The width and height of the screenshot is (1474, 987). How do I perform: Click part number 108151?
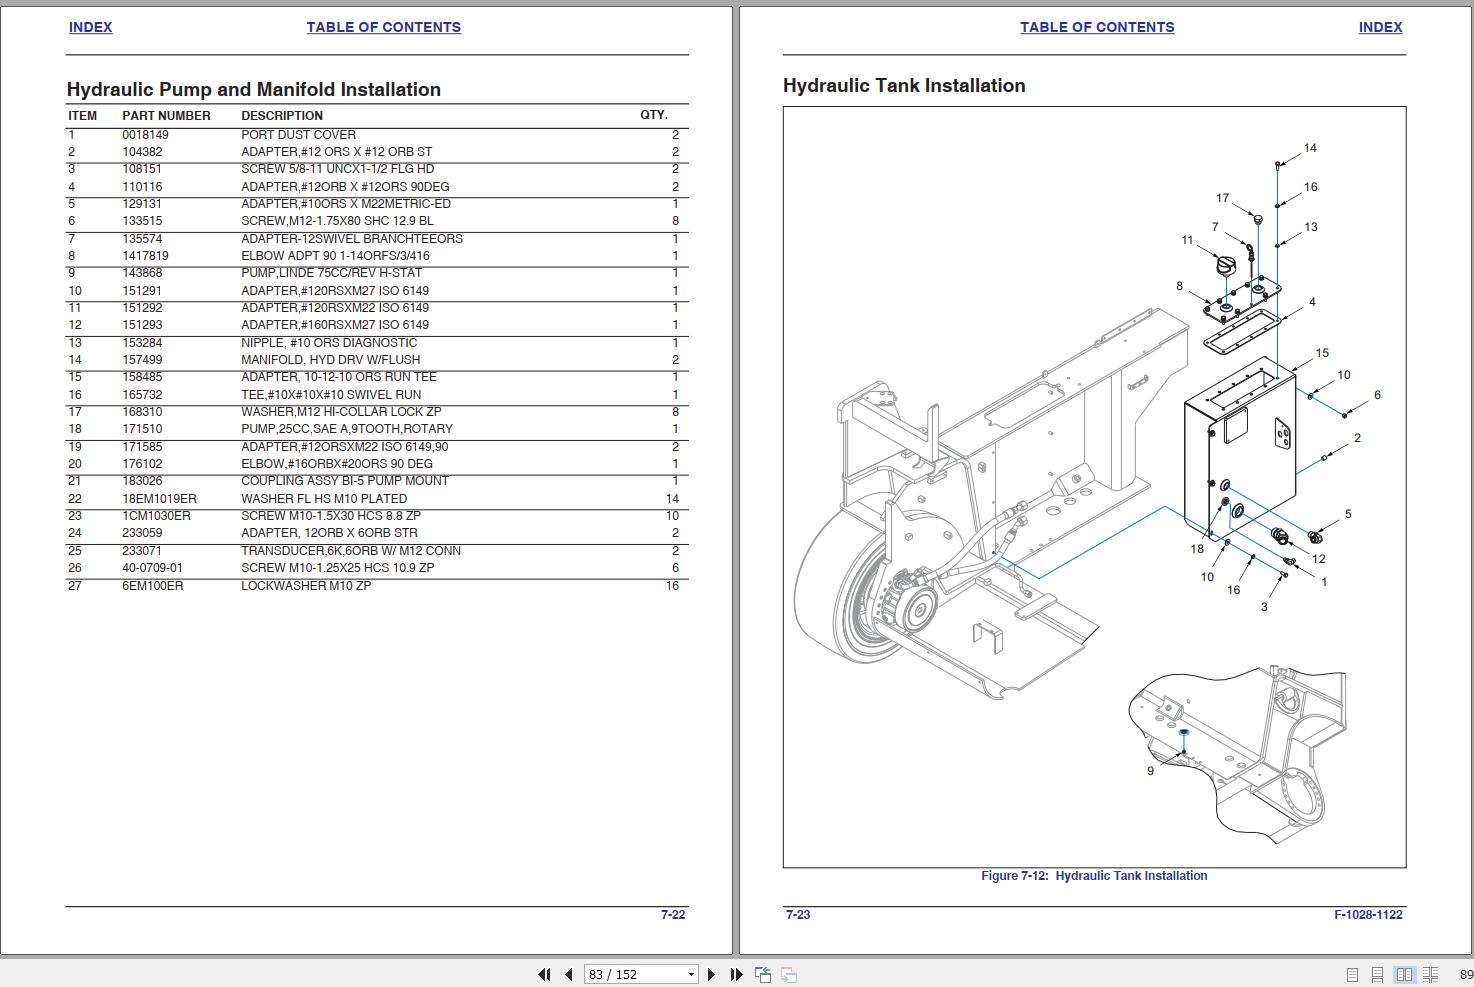142,169
